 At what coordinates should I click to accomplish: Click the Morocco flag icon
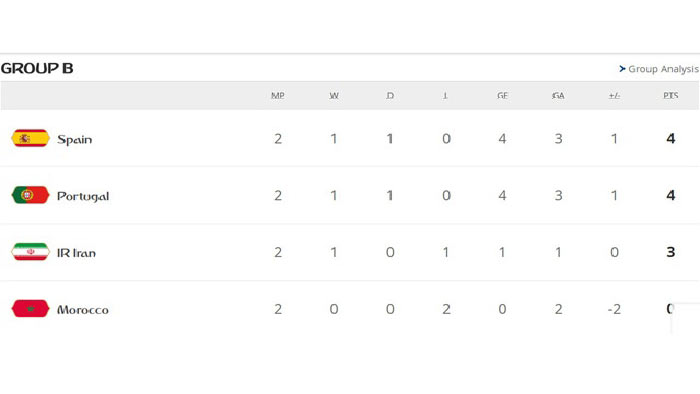tap(30, 308)
